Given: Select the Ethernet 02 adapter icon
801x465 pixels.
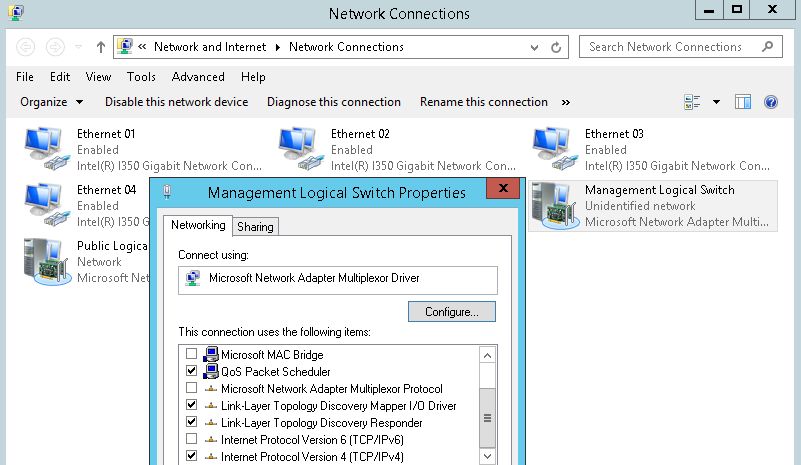Looking at the screenshot, I should coord(301,149).
